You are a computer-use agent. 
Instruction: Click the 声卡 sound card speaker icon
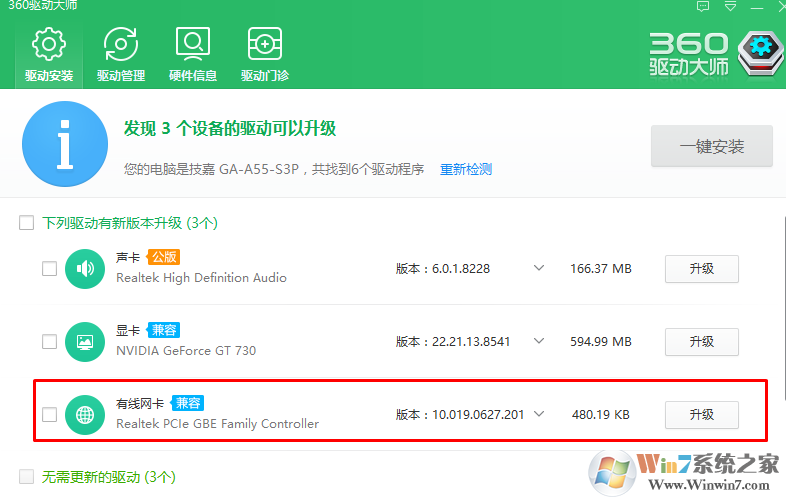(85, 268)
